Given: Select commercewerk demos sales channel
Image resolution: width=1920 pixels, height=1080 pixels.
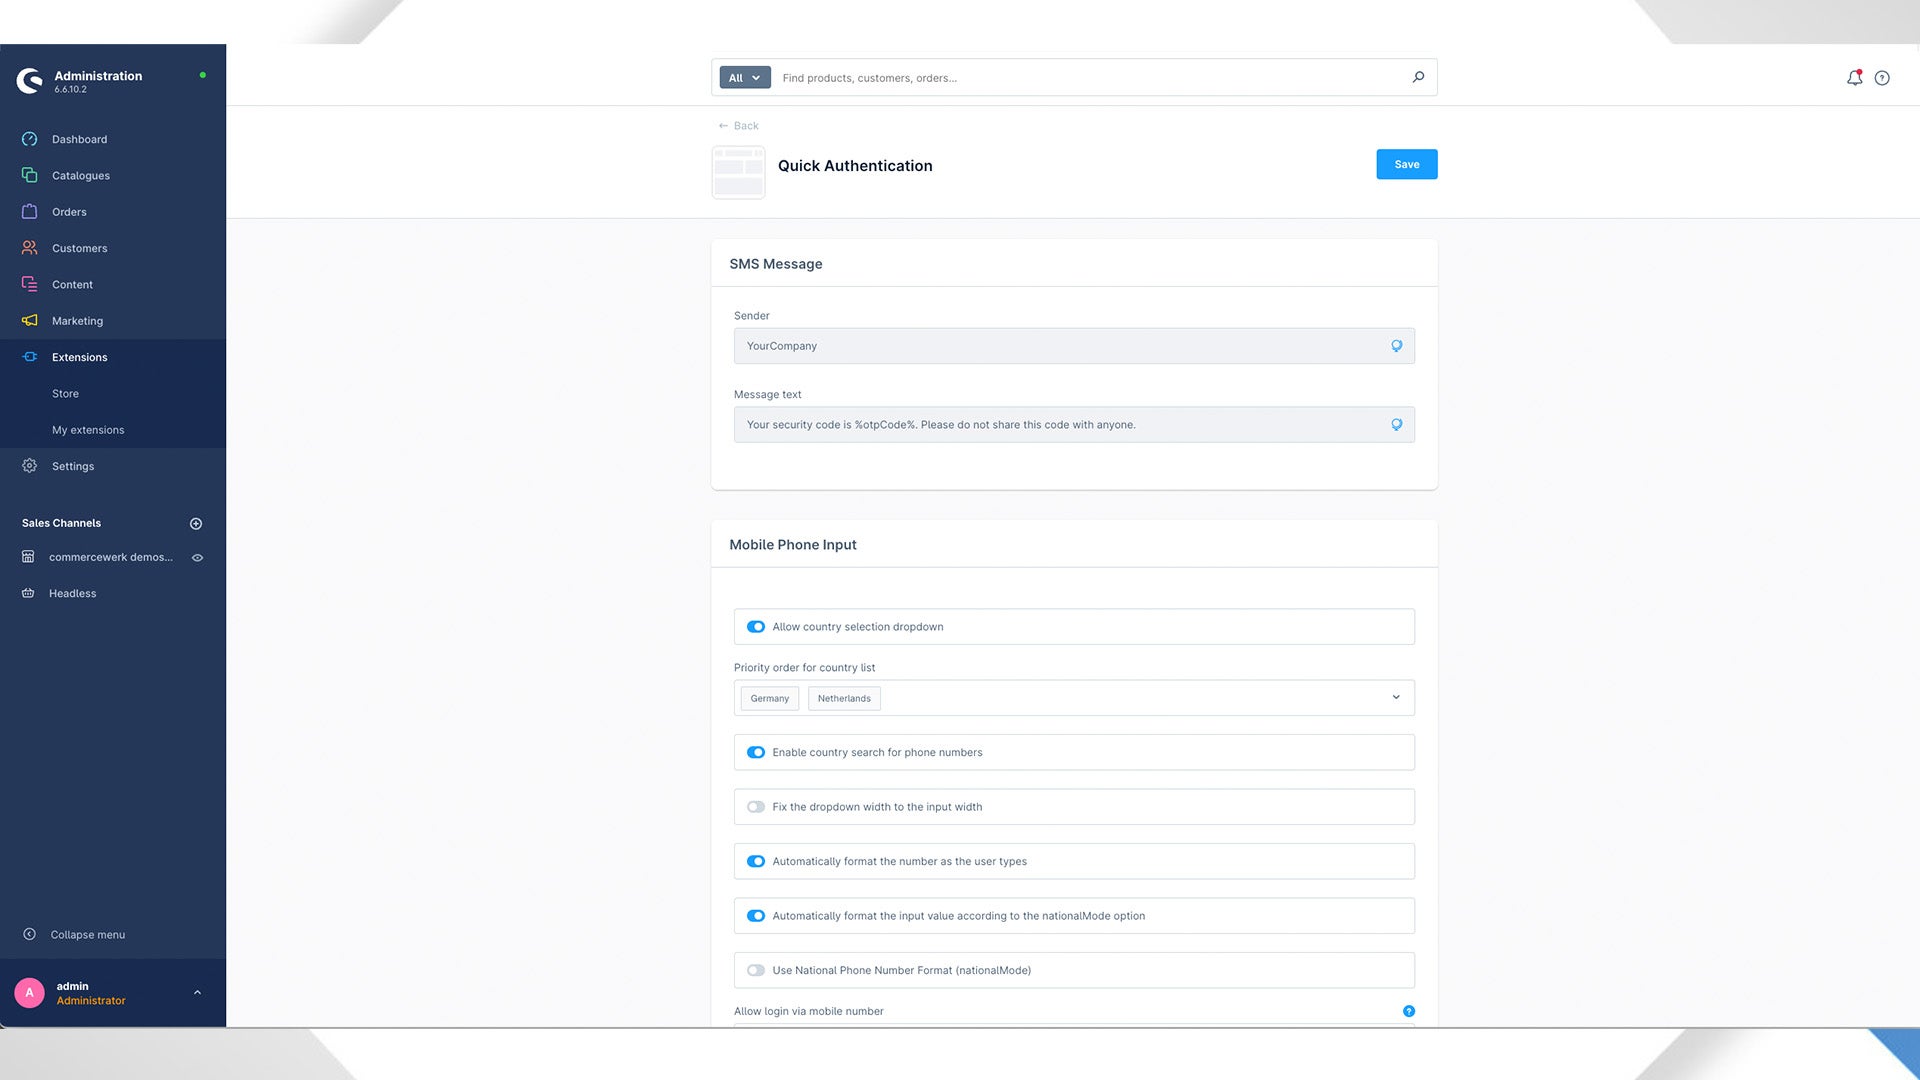Looking at the screenshot, I should pyautogui.click(x=111, y=557).
